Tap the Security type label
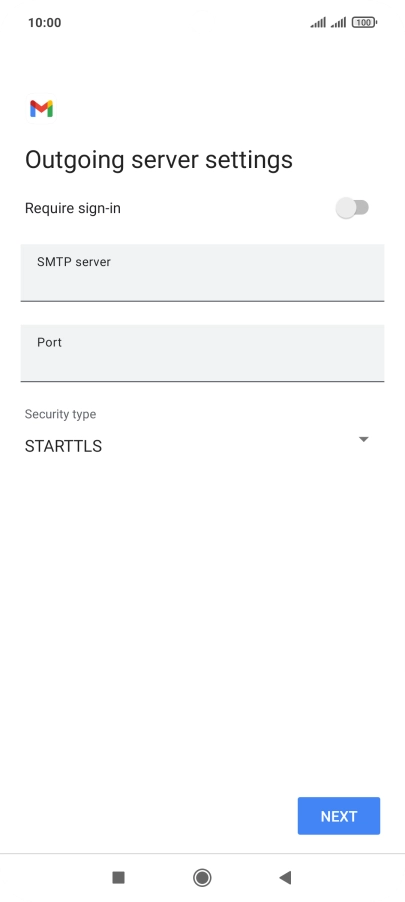 point(60,414)
